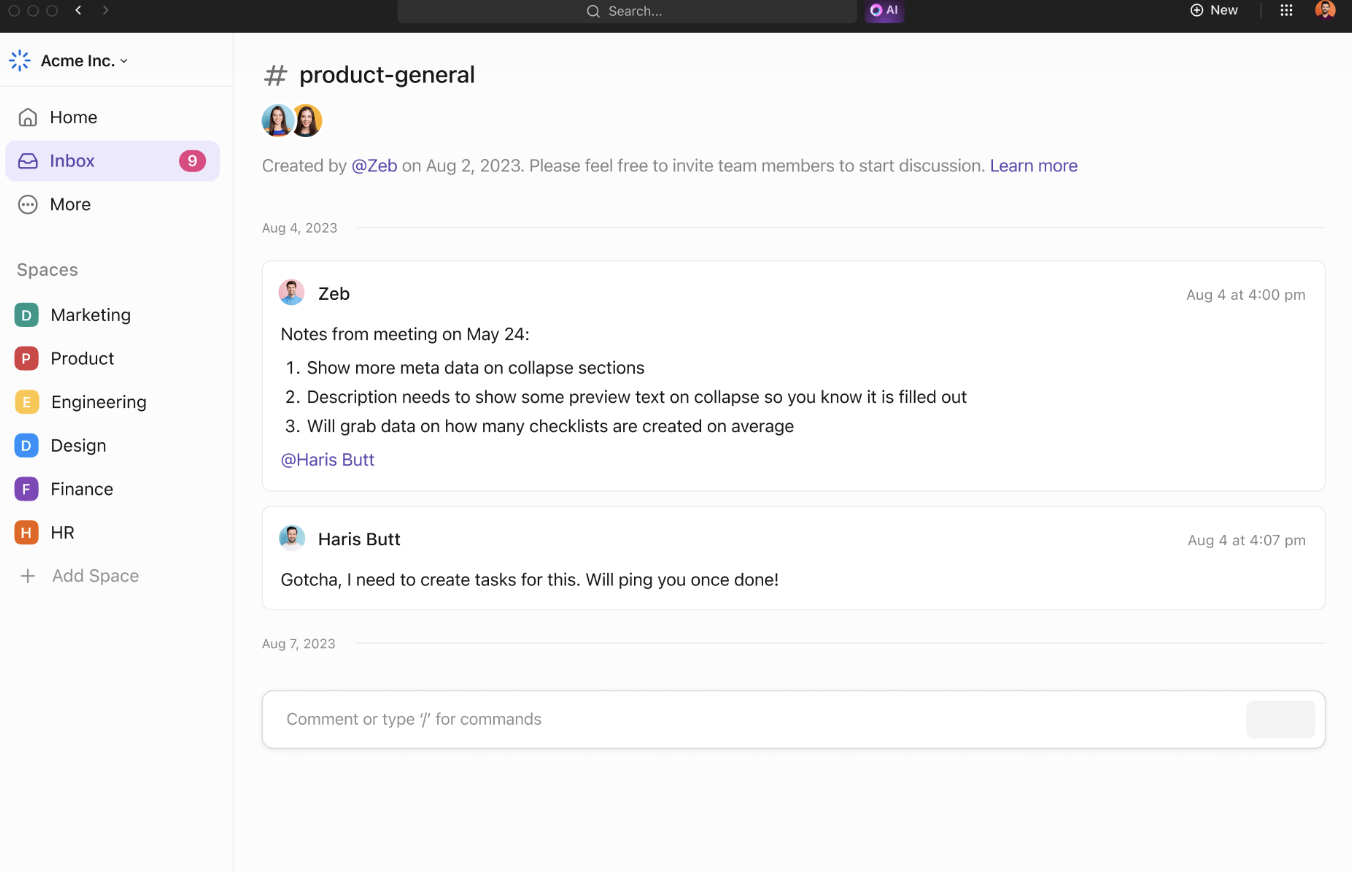This screenshot has width=1352, height=872.
Task: Click the Add Space plus icon
Action: click(28, 576)
